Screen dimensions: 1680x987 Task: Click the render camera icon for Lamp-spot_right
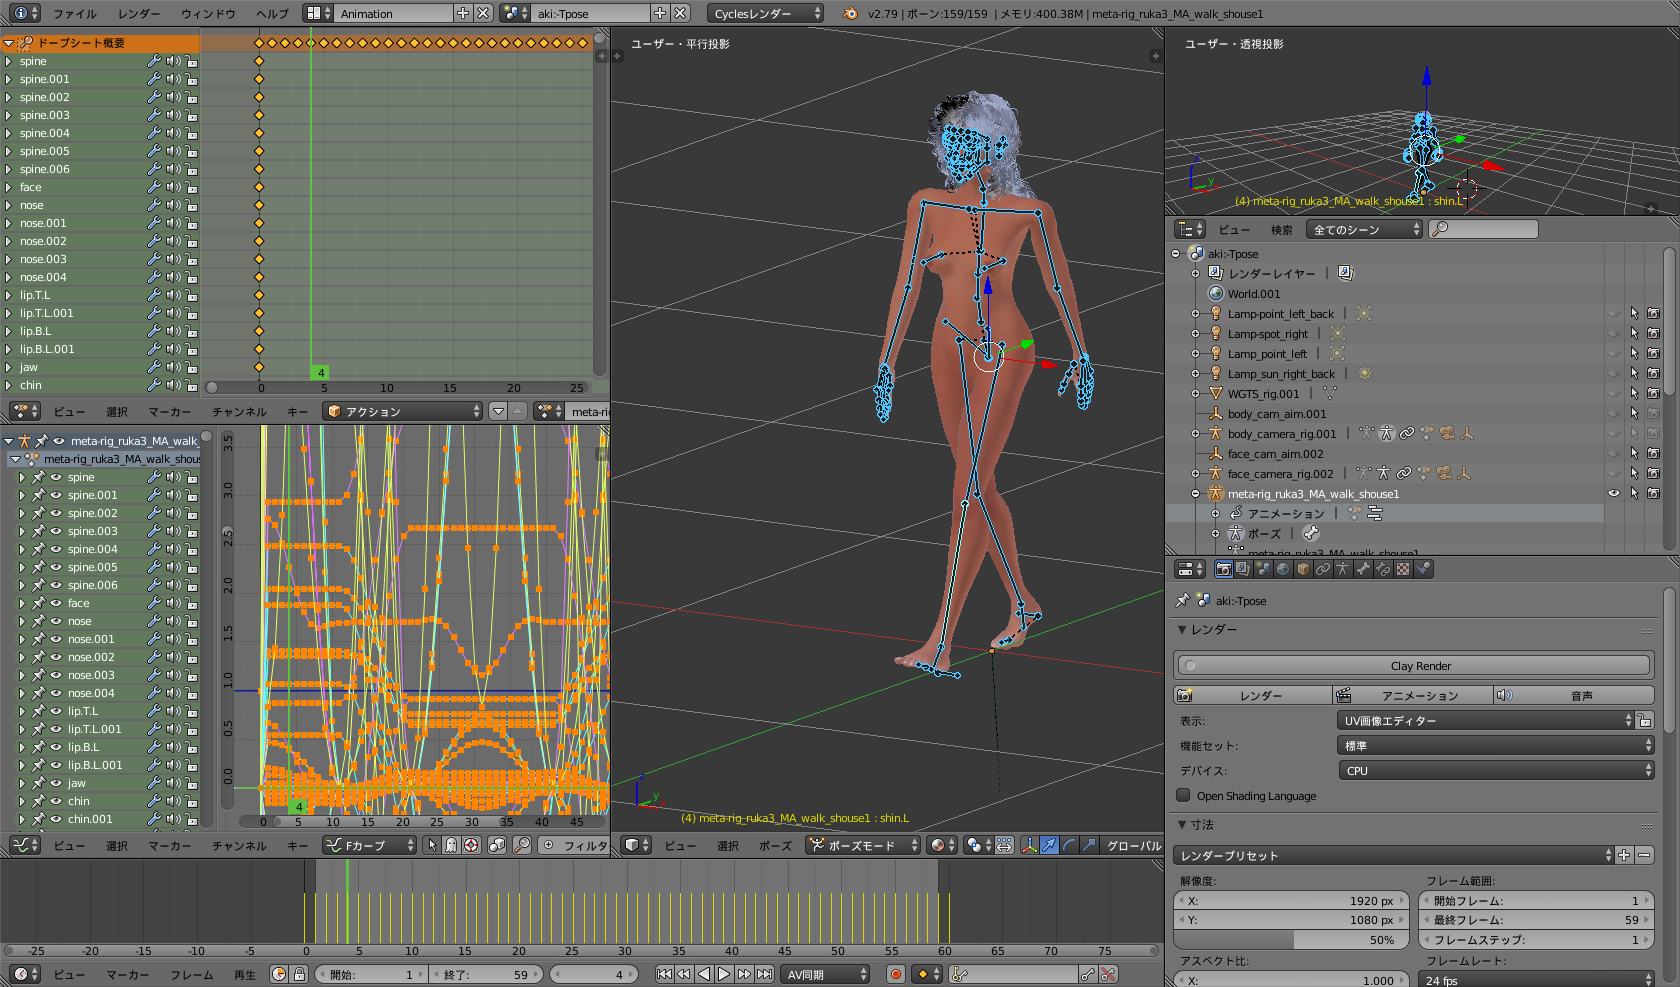pos(1653,334)
